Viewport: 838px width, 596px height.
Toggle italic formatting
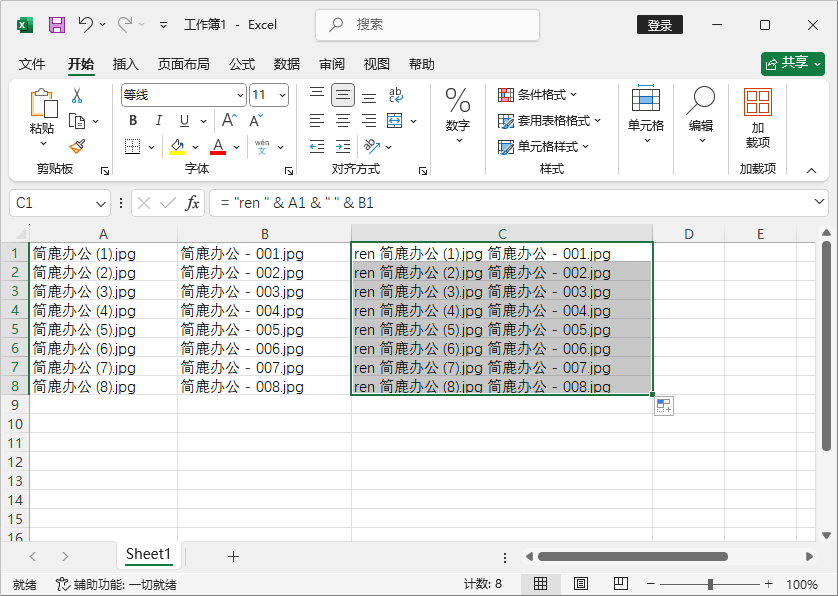[x=160, y=120]
